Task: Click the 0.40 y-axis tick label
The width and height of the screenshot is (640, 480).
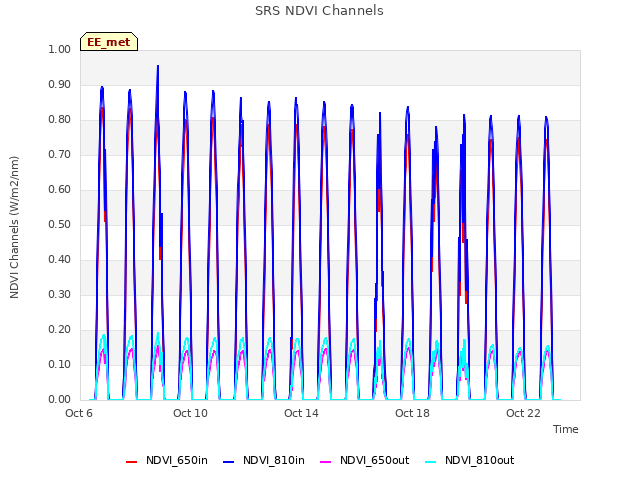Action: 60,260
